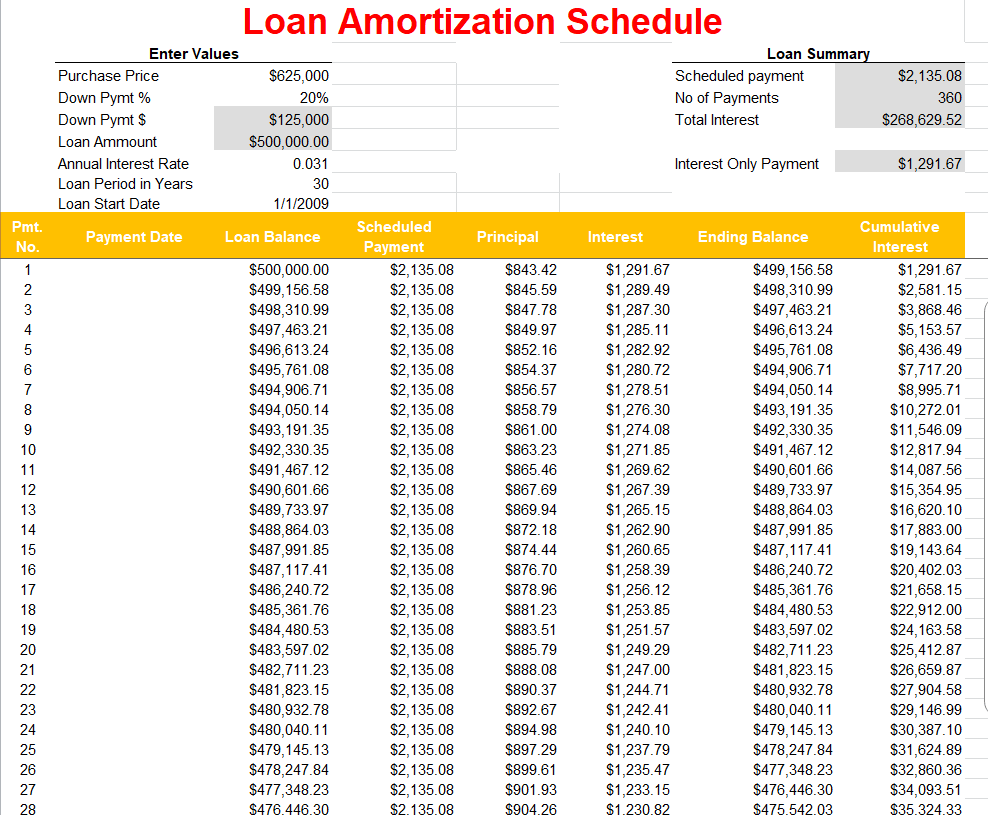This screenshot has width=988, height=815.
Task: Select the Loan Amortization Schedule title
Action: tap(482, 21)
